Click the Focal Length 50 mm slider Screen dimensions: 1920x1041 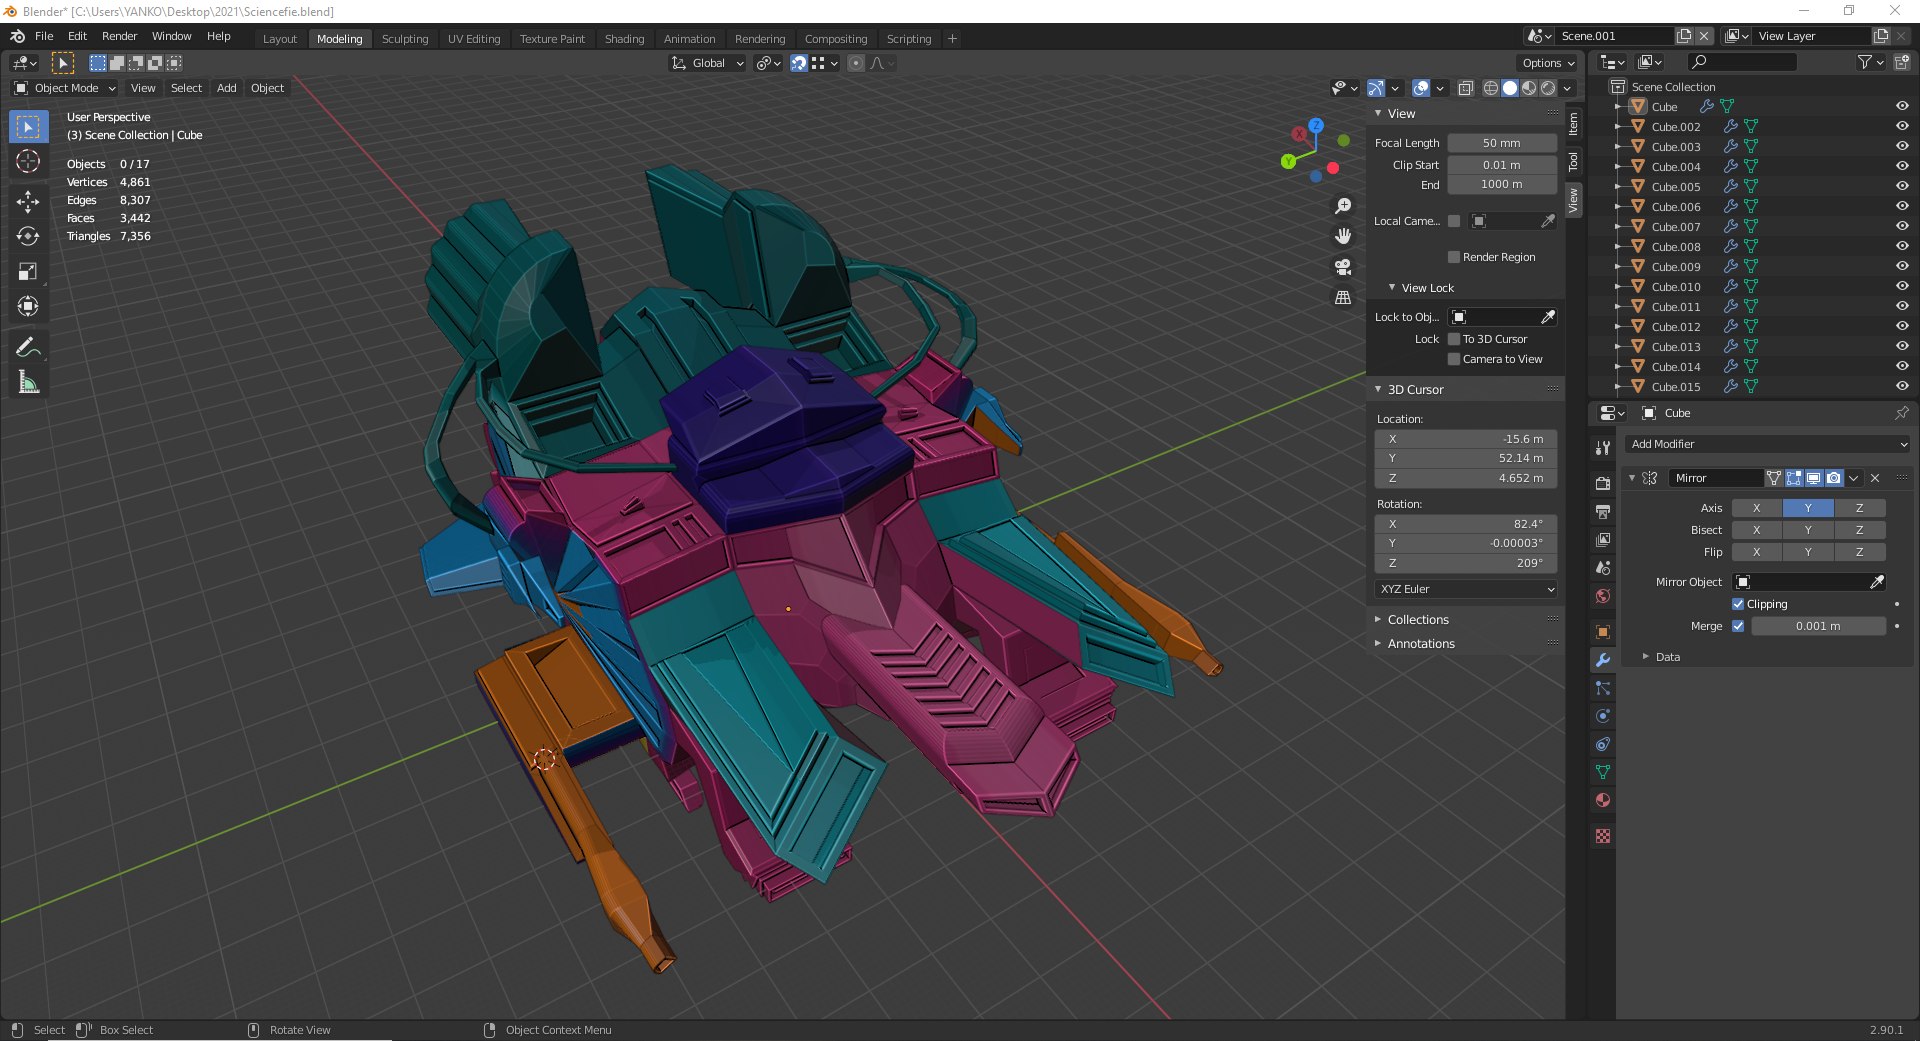[1502, 143]
